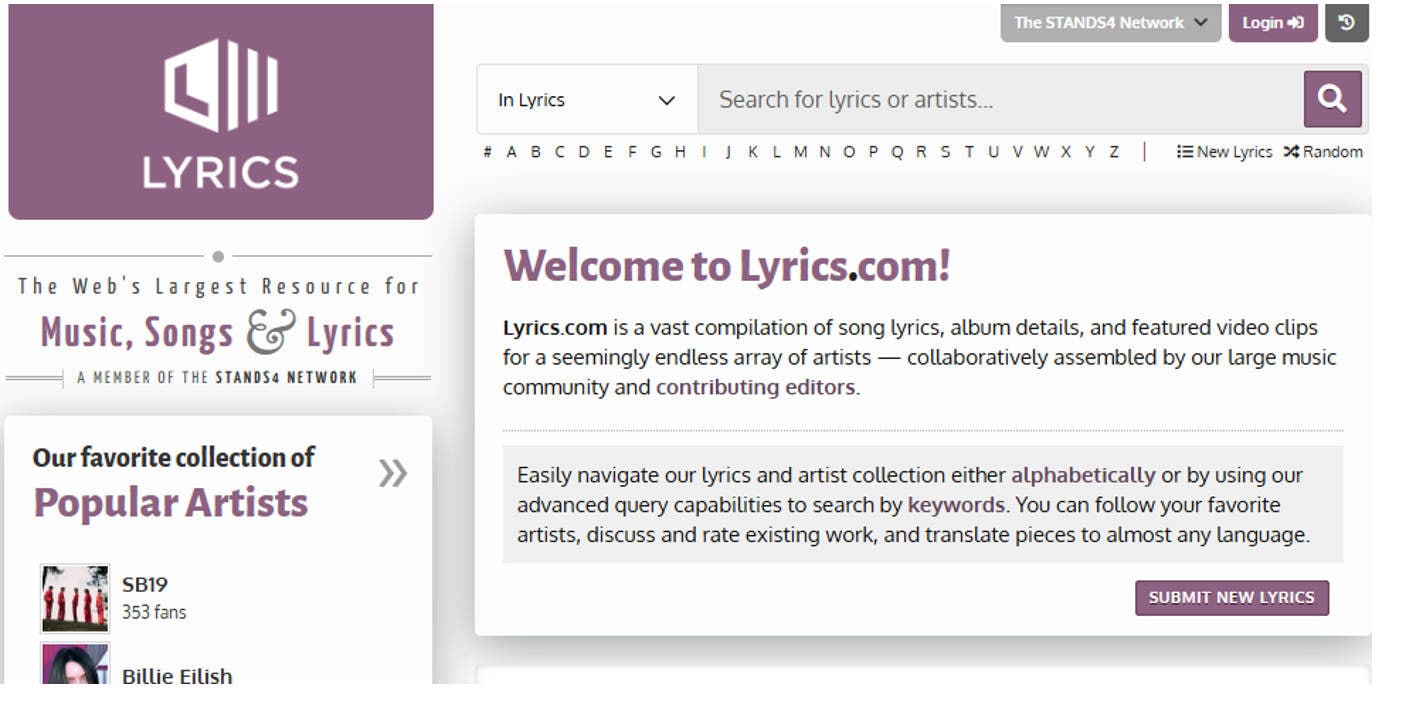Image resolution: width=1410 pixels, height=702 pixels.
Task: Browse lyrics under letter U
Action: (x=993, y=152)
